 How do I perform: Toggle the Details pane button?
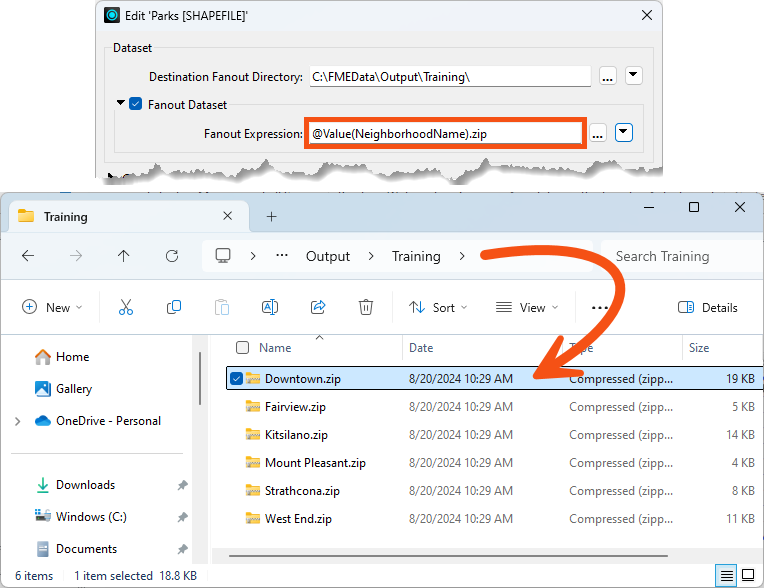click(708, 307)
